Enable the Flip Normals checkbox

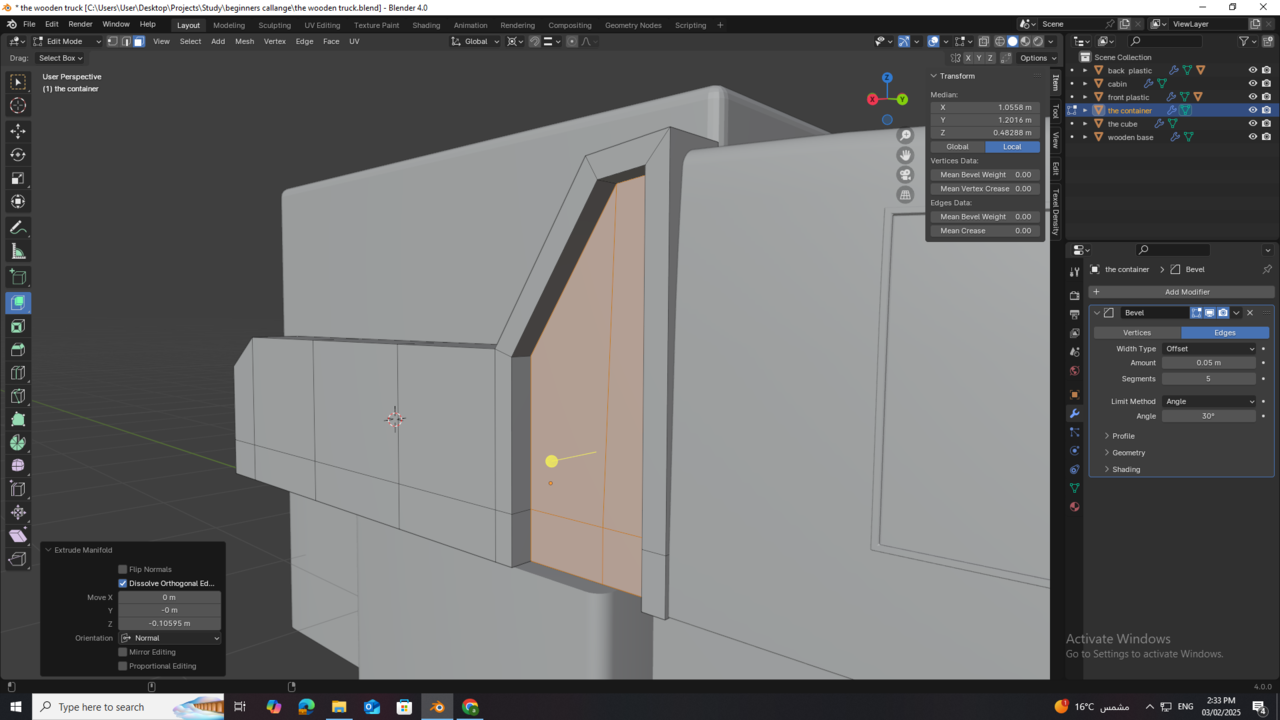point(122,569)
